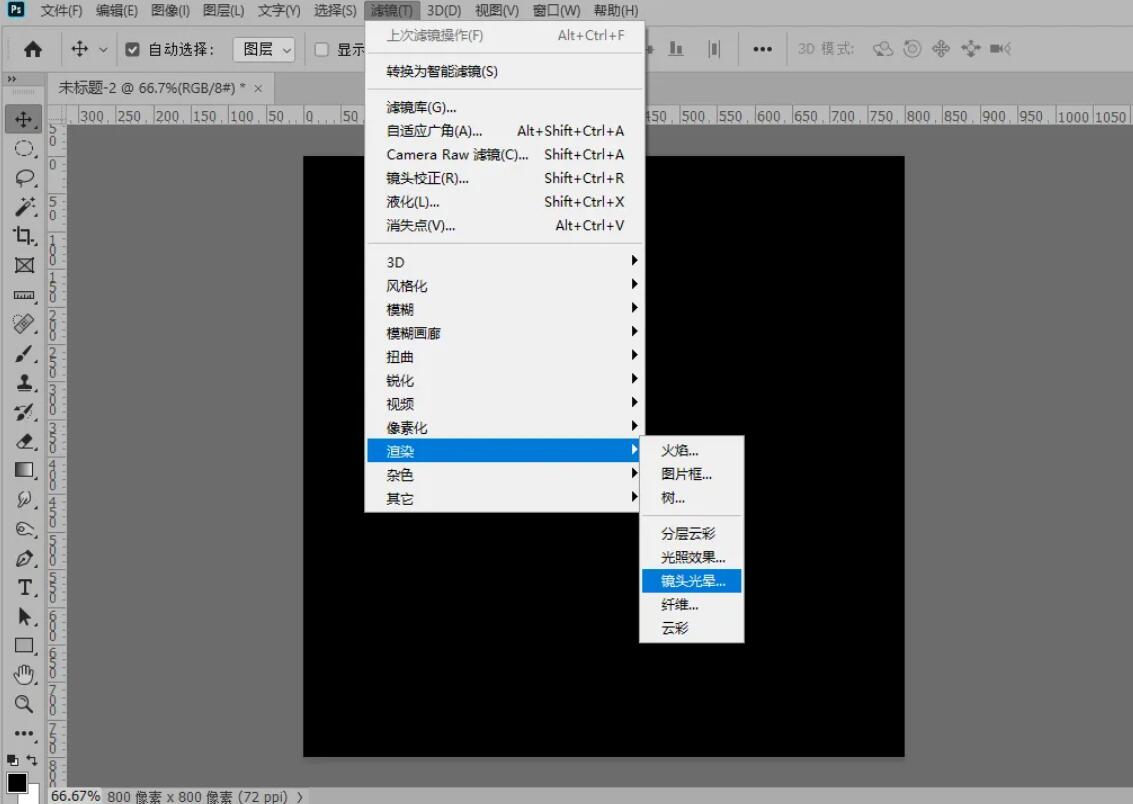
Task: Select 镜头光晕 from the render submenu
Action: pyautogui.click(x=691, y=580)
